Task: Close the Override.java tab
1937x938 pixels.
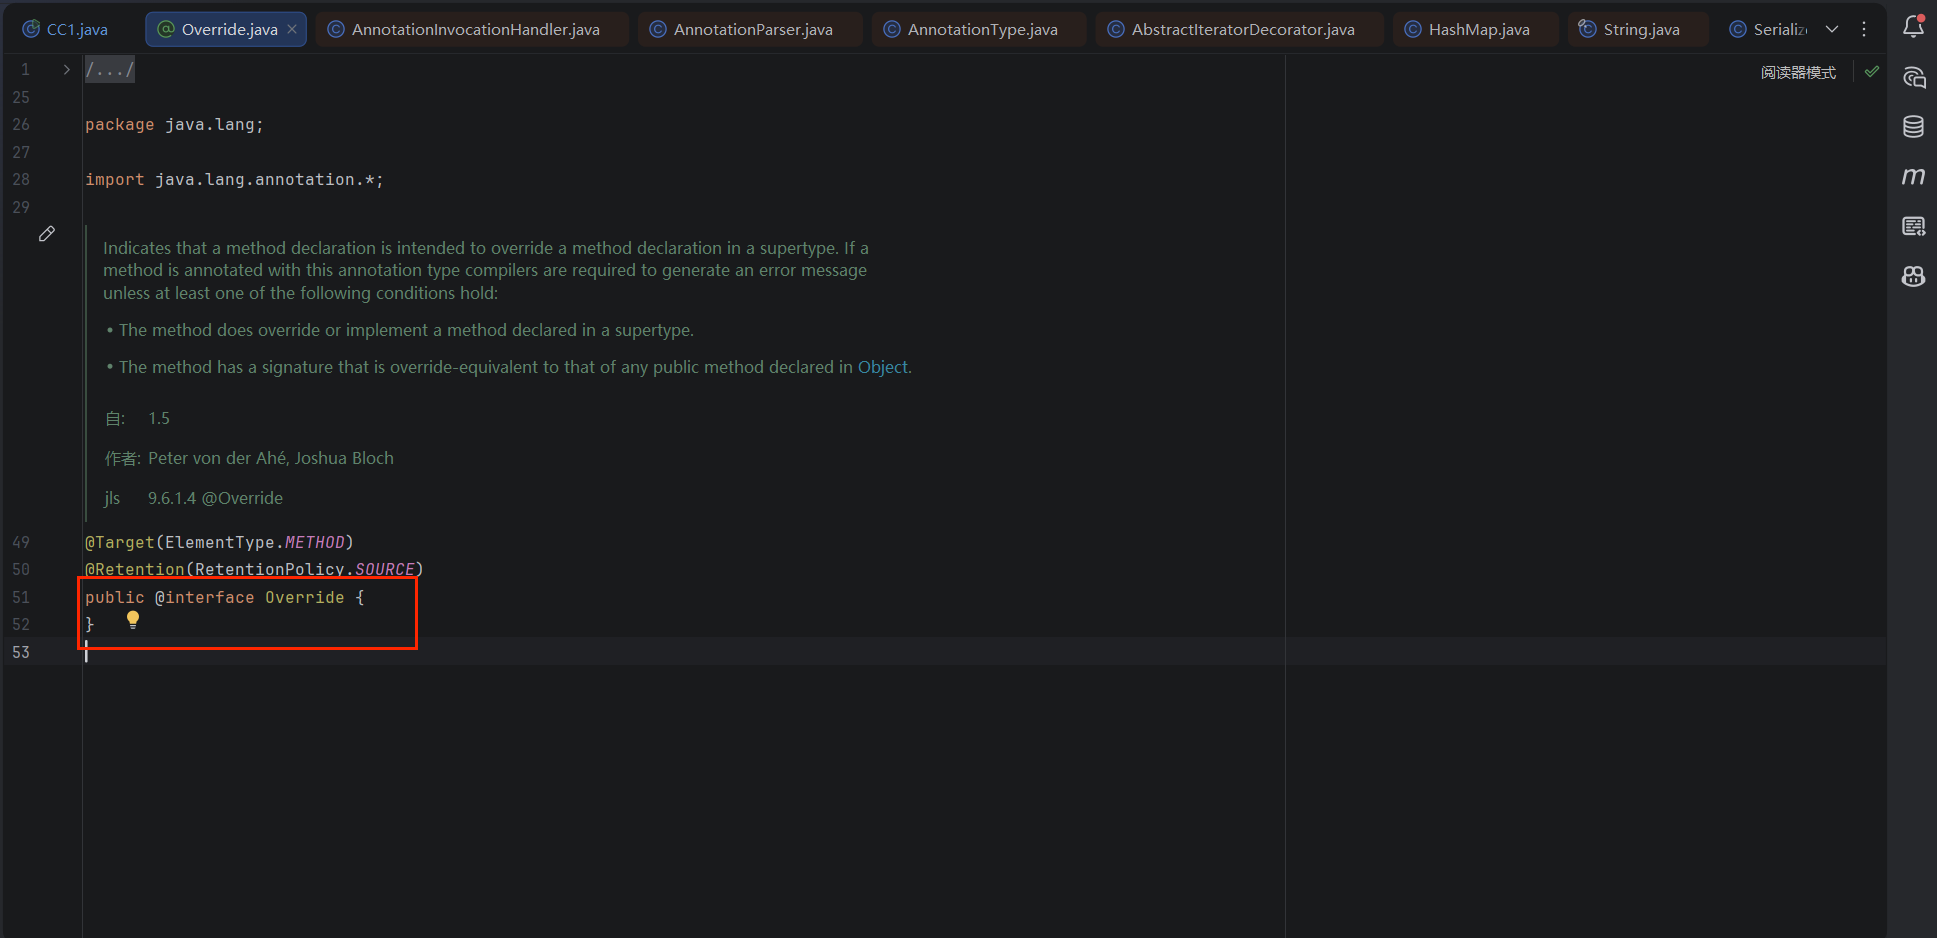Action: pyautogui.click(x=292, y=29)
